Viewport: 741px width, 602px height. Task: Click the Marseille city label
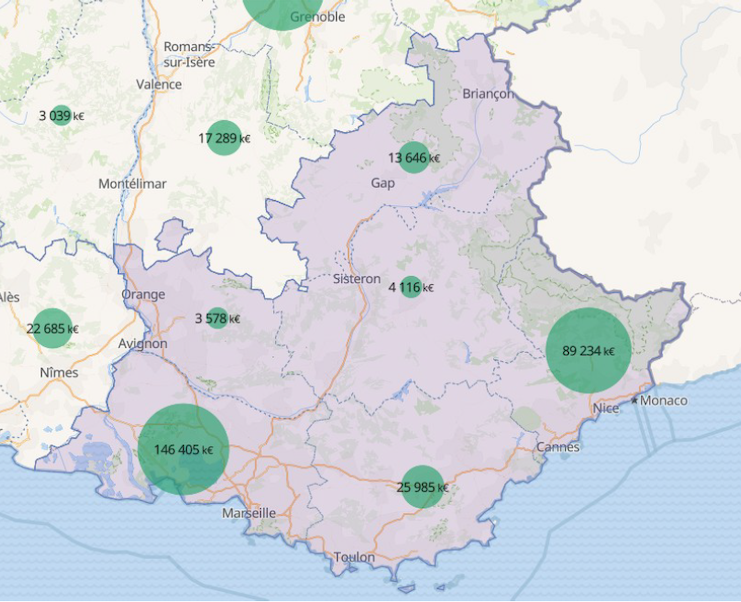point(249,513)
